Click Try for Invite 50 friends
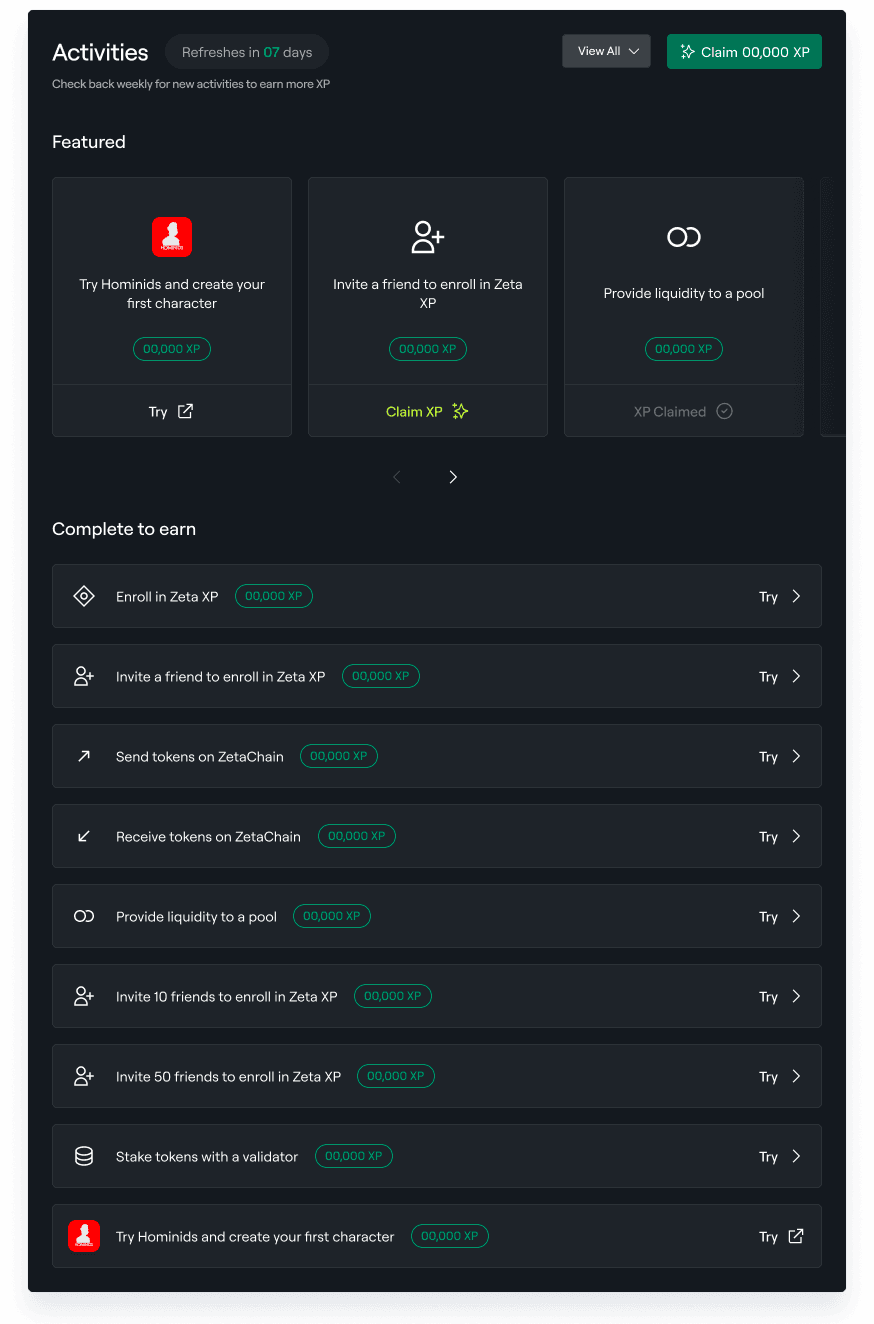Screen dimensions: 874x1324 pos(768,1077)
